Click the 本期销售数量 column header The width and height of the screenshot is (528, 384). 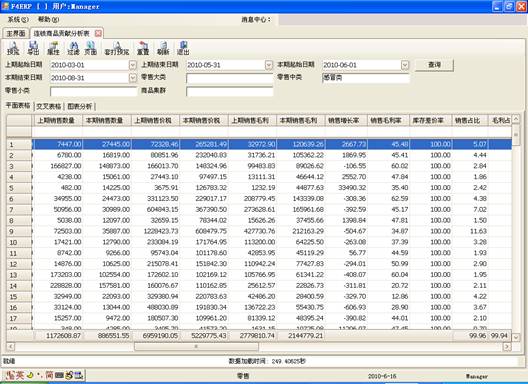(x=107, y=120)
